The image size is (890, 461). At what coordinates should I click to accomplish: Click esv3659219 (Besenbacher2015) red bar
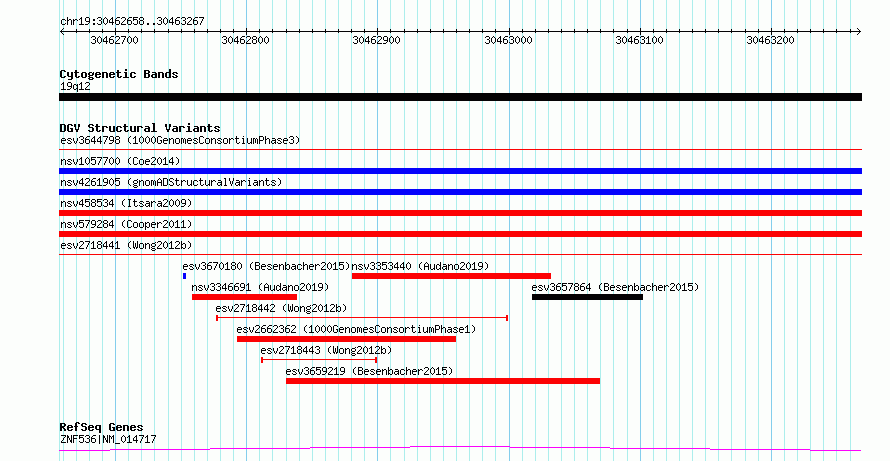(x=443, y=381)
